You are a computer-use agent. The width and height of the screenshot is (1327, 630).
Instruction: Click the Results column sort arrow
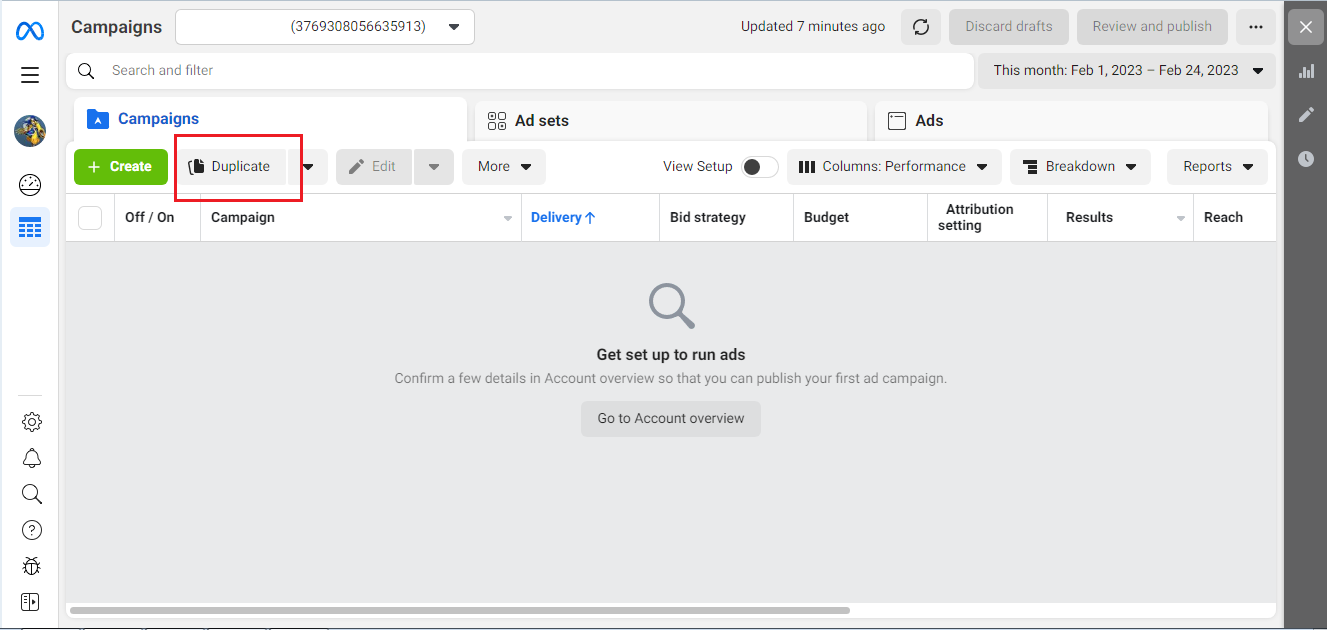[x=1181, y=219]
